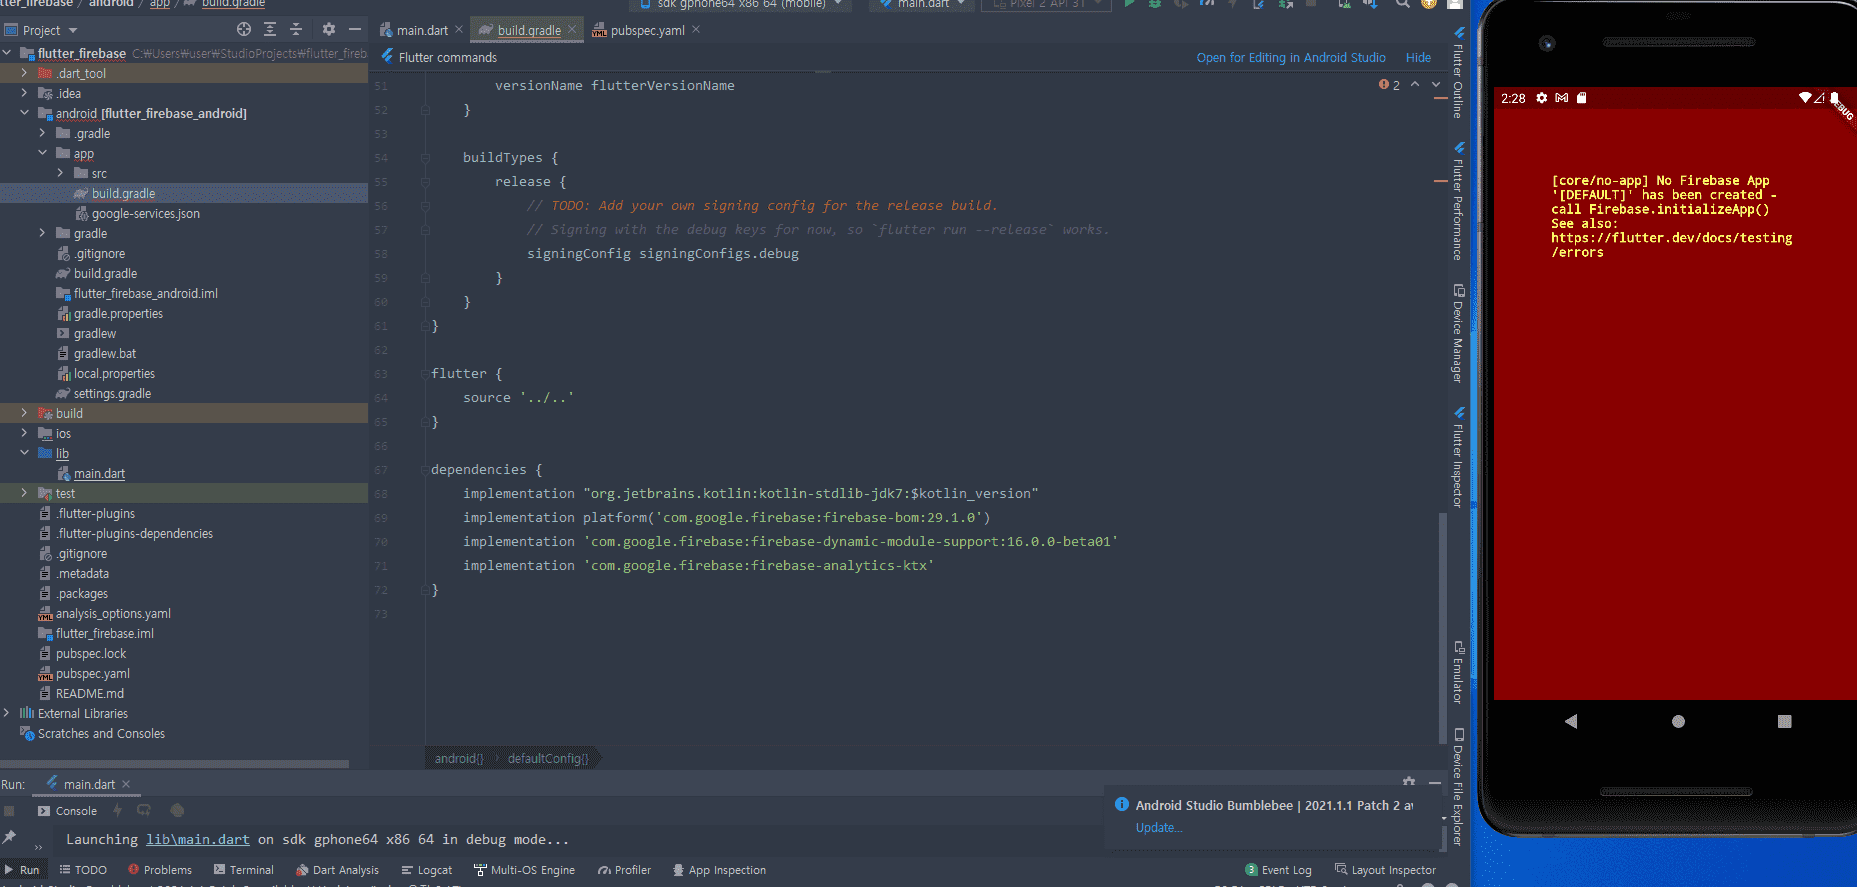The width and height of the screenshot is (1857, 887).
Task: Open the Profiler tool window
Action: pos(624,870)
